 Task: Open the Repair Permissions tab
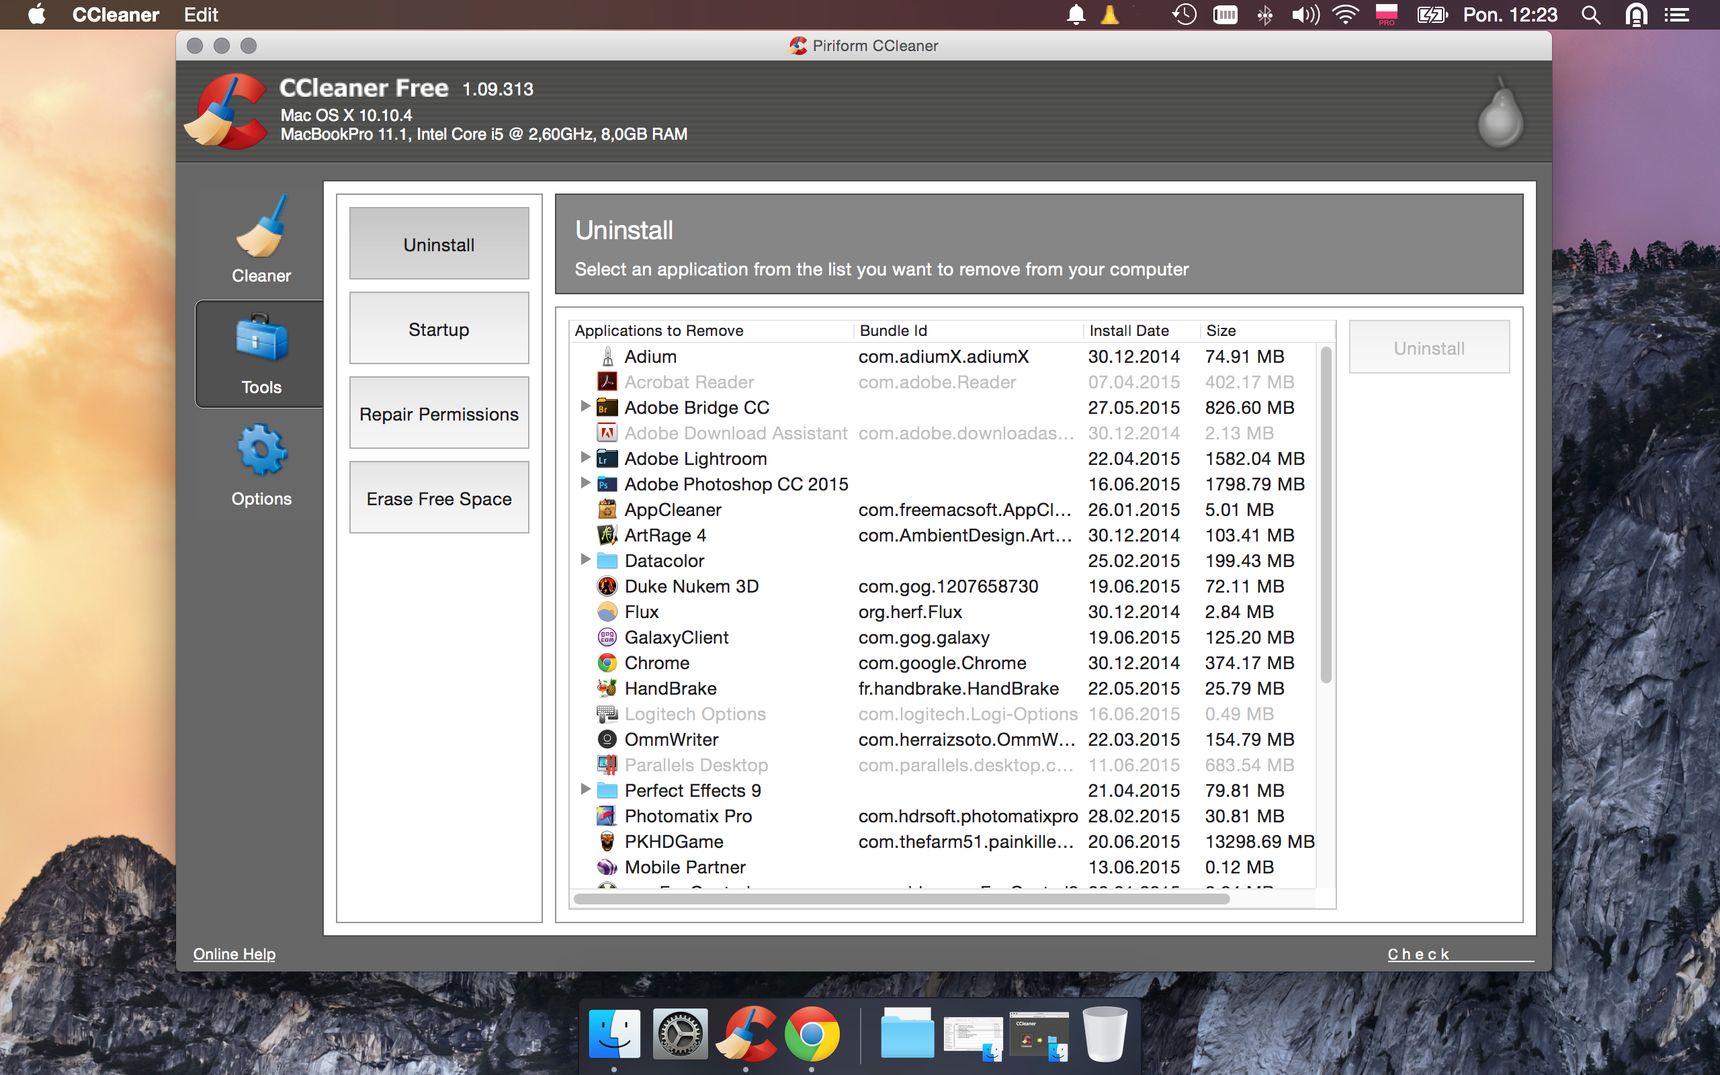tap(439, 414)
